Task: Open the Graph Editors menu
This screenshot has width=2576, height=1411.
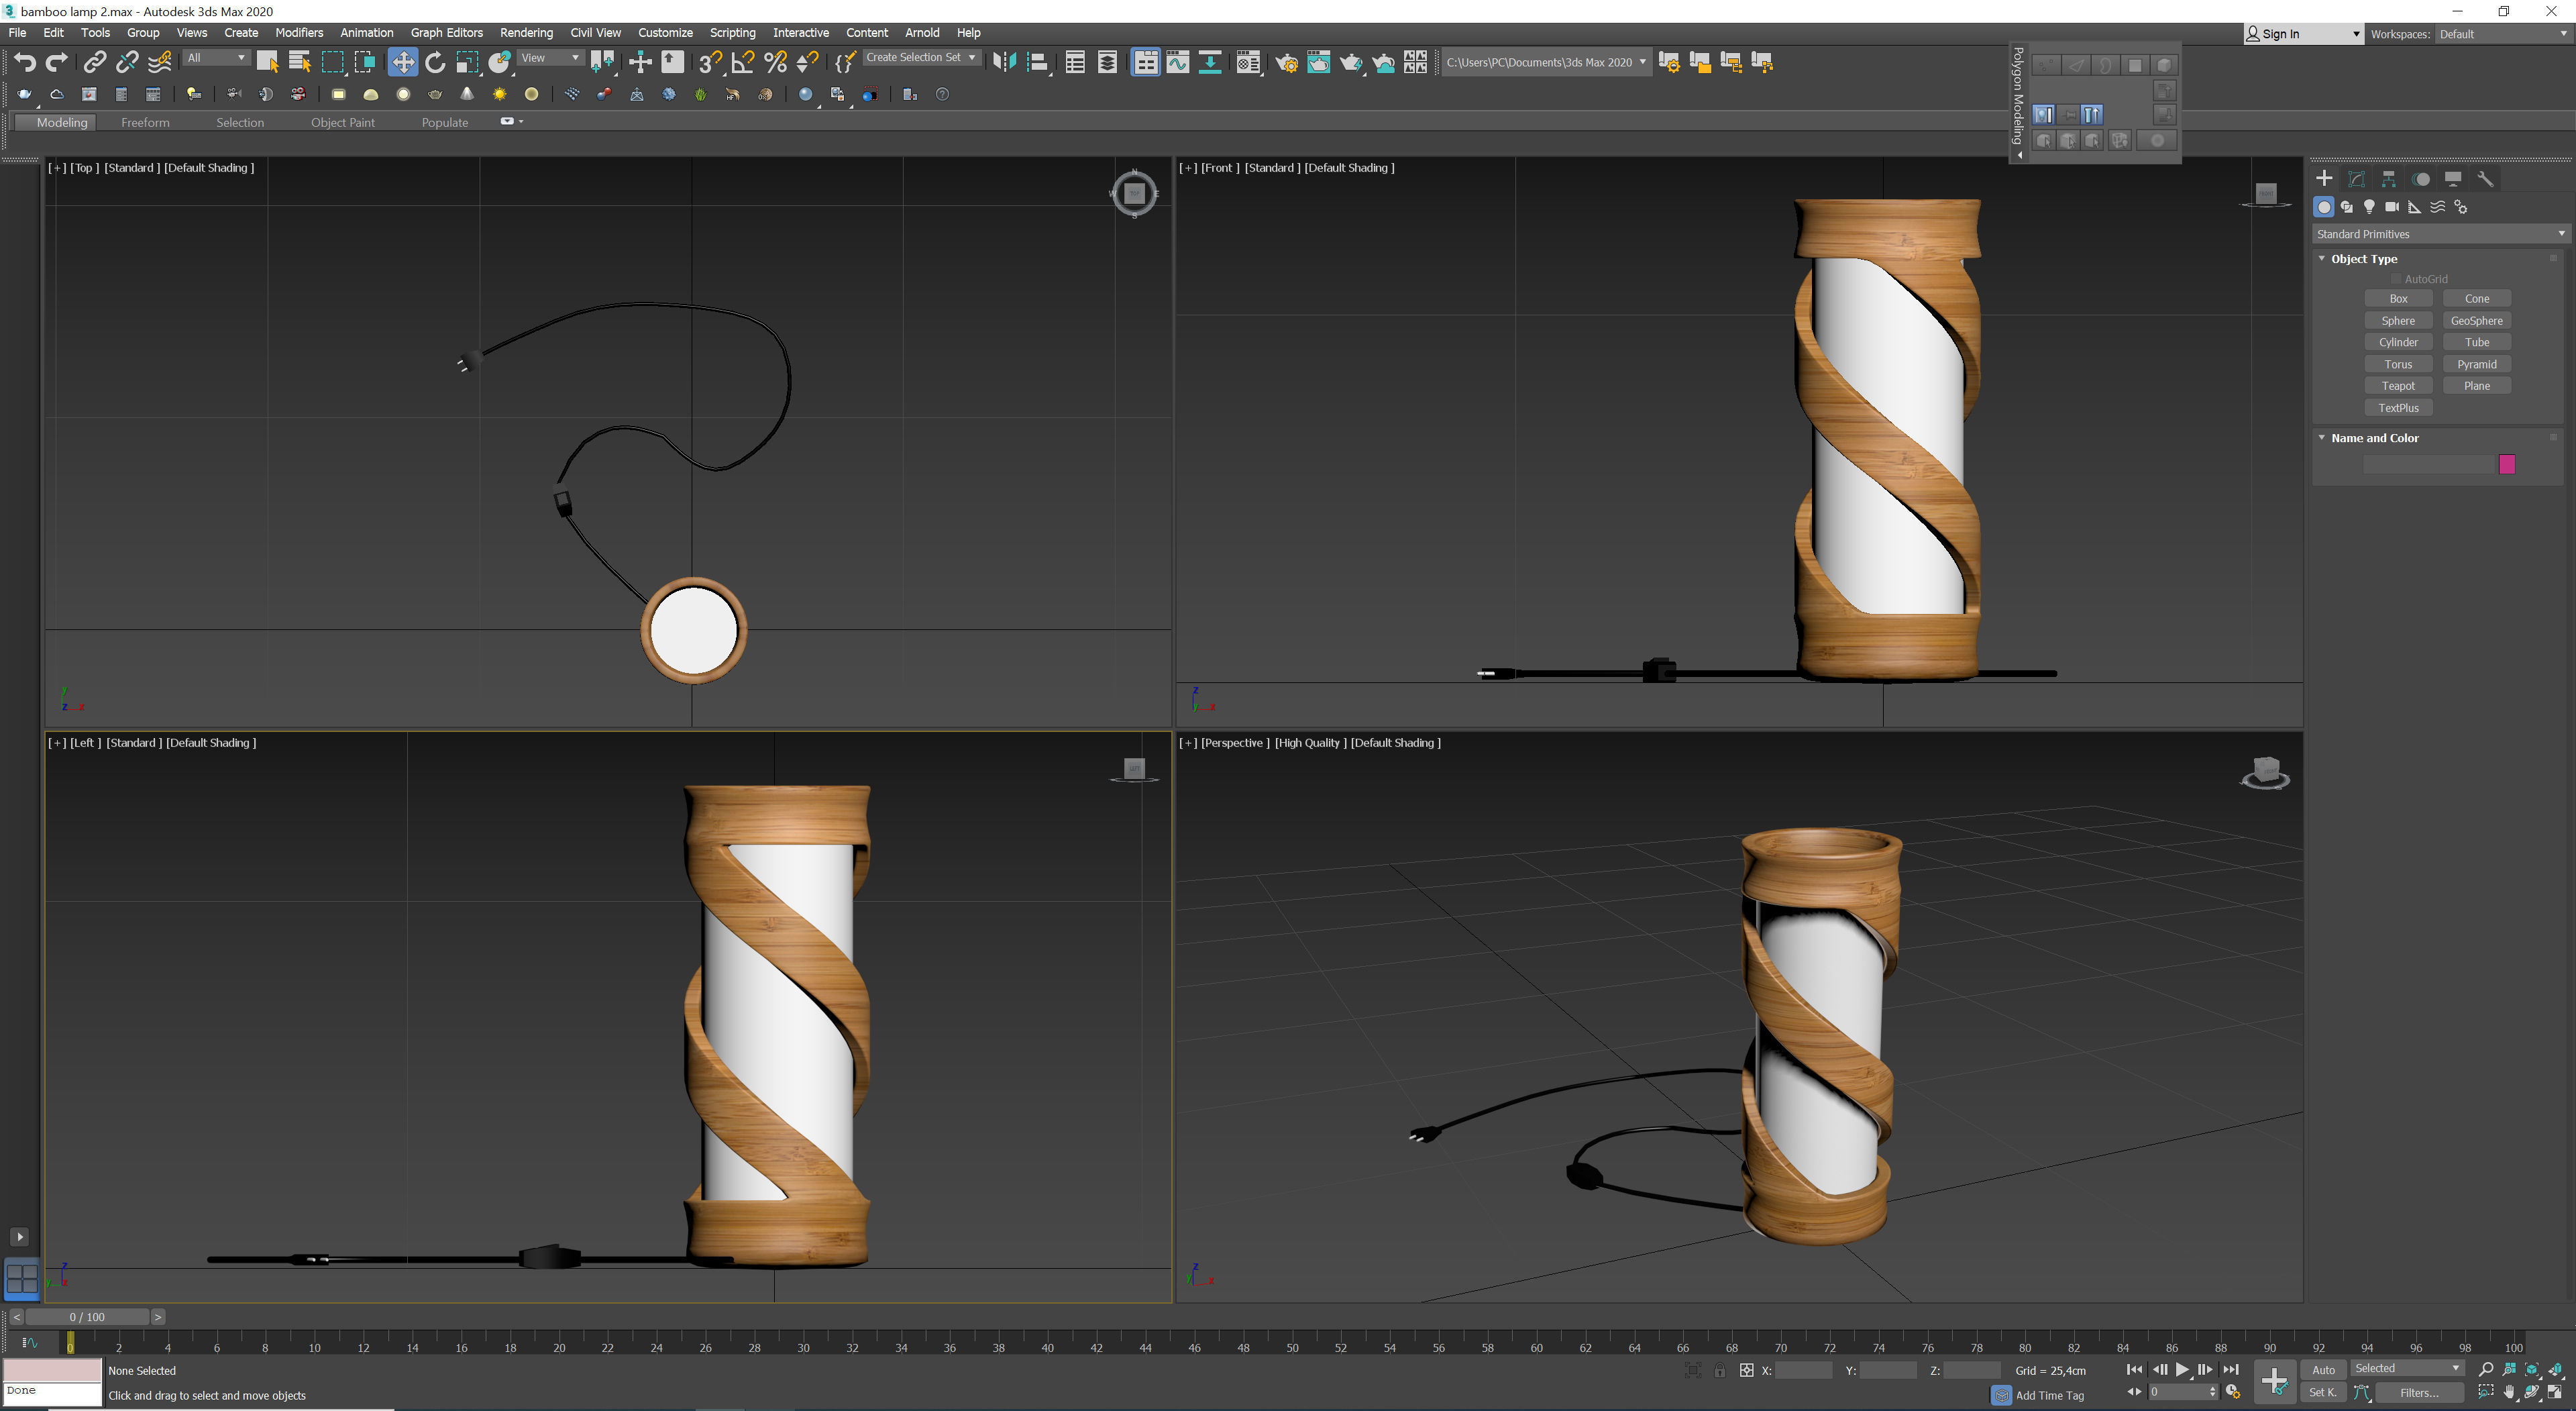Action: 446,33
